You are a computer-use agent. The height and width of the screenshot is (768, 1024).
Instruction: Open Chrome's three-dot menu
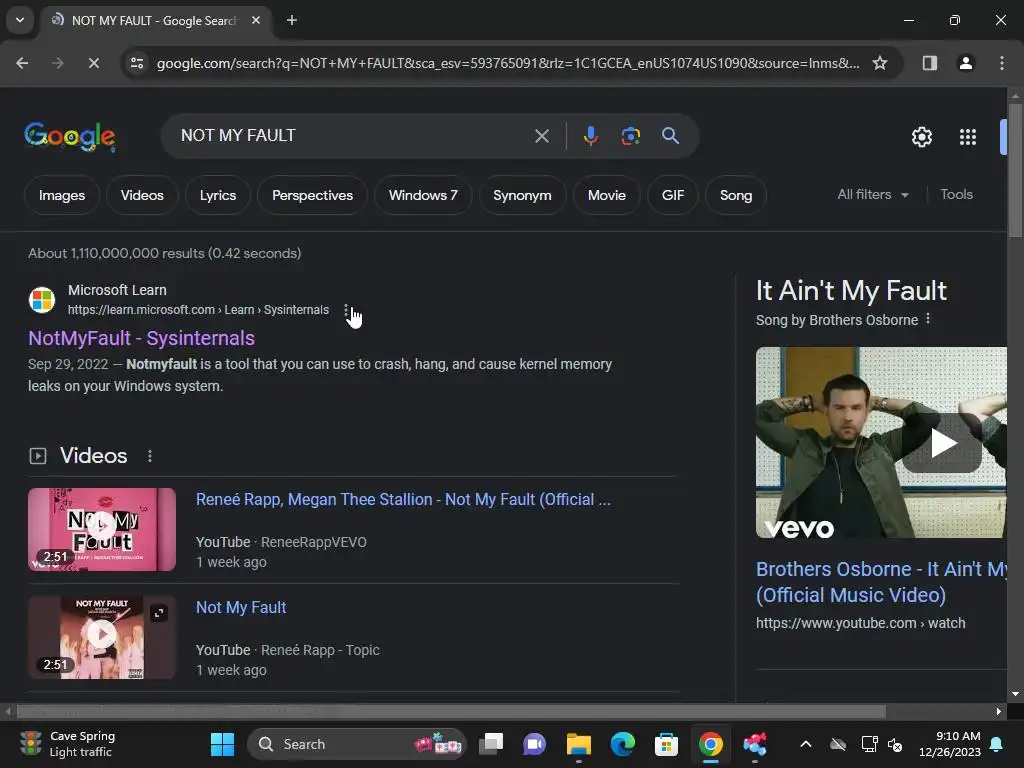click(1001, 63)
